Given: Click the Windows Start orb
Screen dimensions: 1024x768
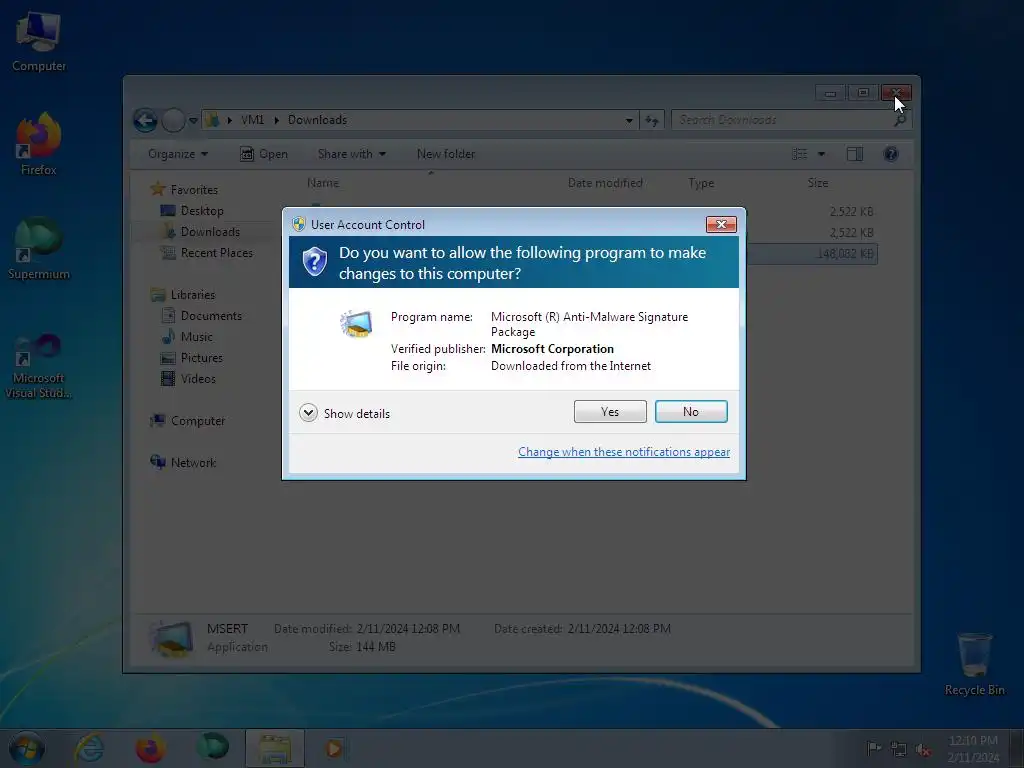Looking at the screenshot, I should (x=27, y=748).
